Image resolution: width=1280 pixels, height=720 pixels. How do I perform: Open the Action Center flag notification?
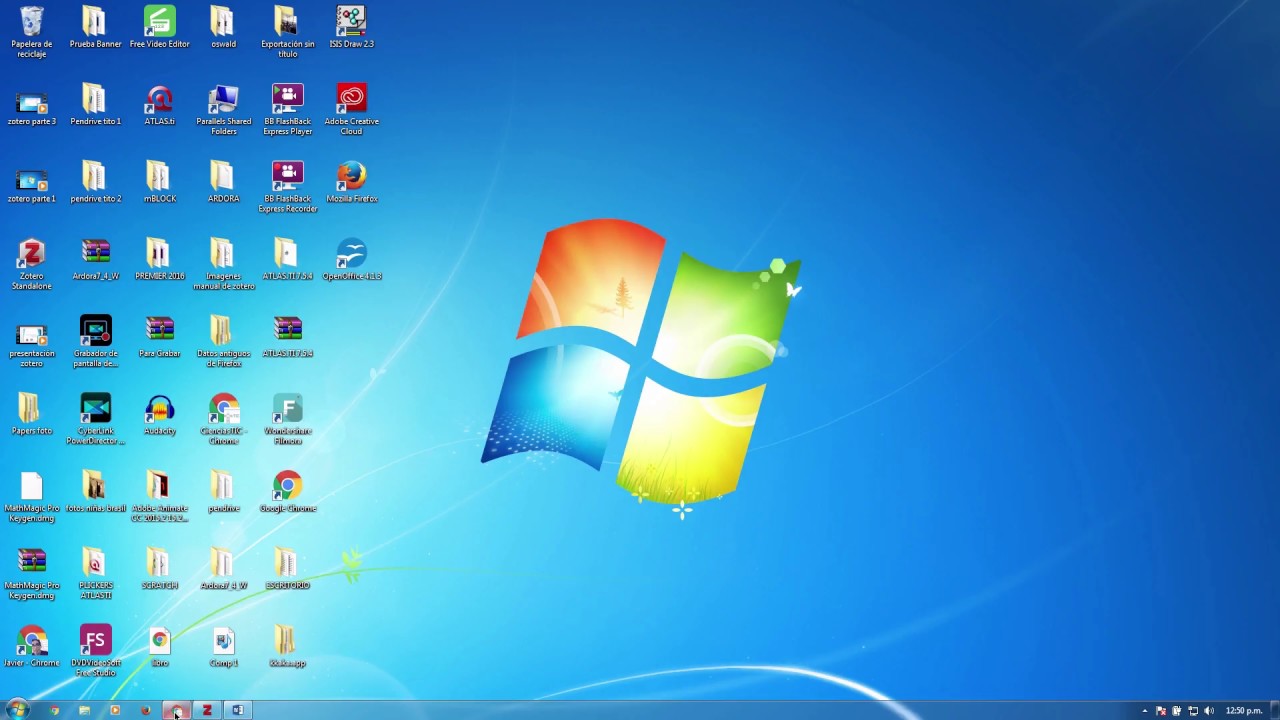[x=1161, y=711]
